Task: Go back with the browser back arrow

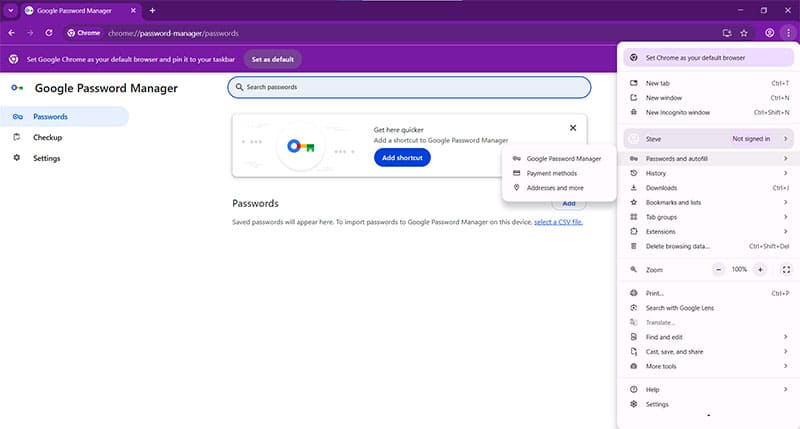Action: (x=12, y=33)
